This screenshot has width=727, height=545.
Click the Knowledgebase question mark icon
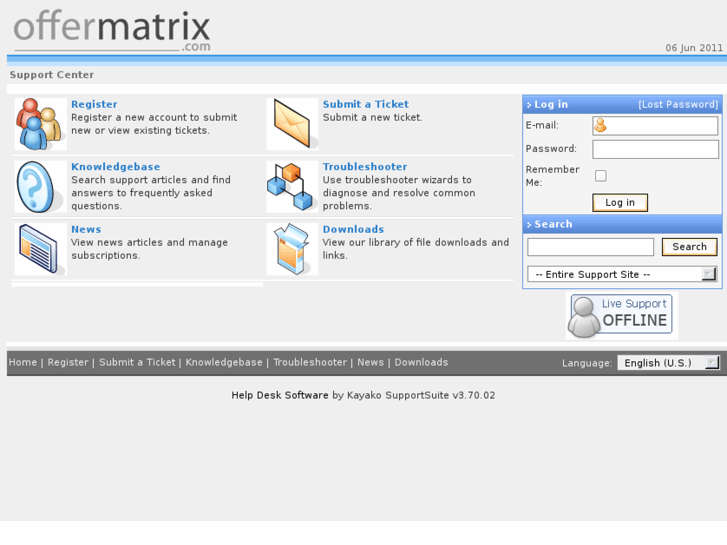point(40,186)
